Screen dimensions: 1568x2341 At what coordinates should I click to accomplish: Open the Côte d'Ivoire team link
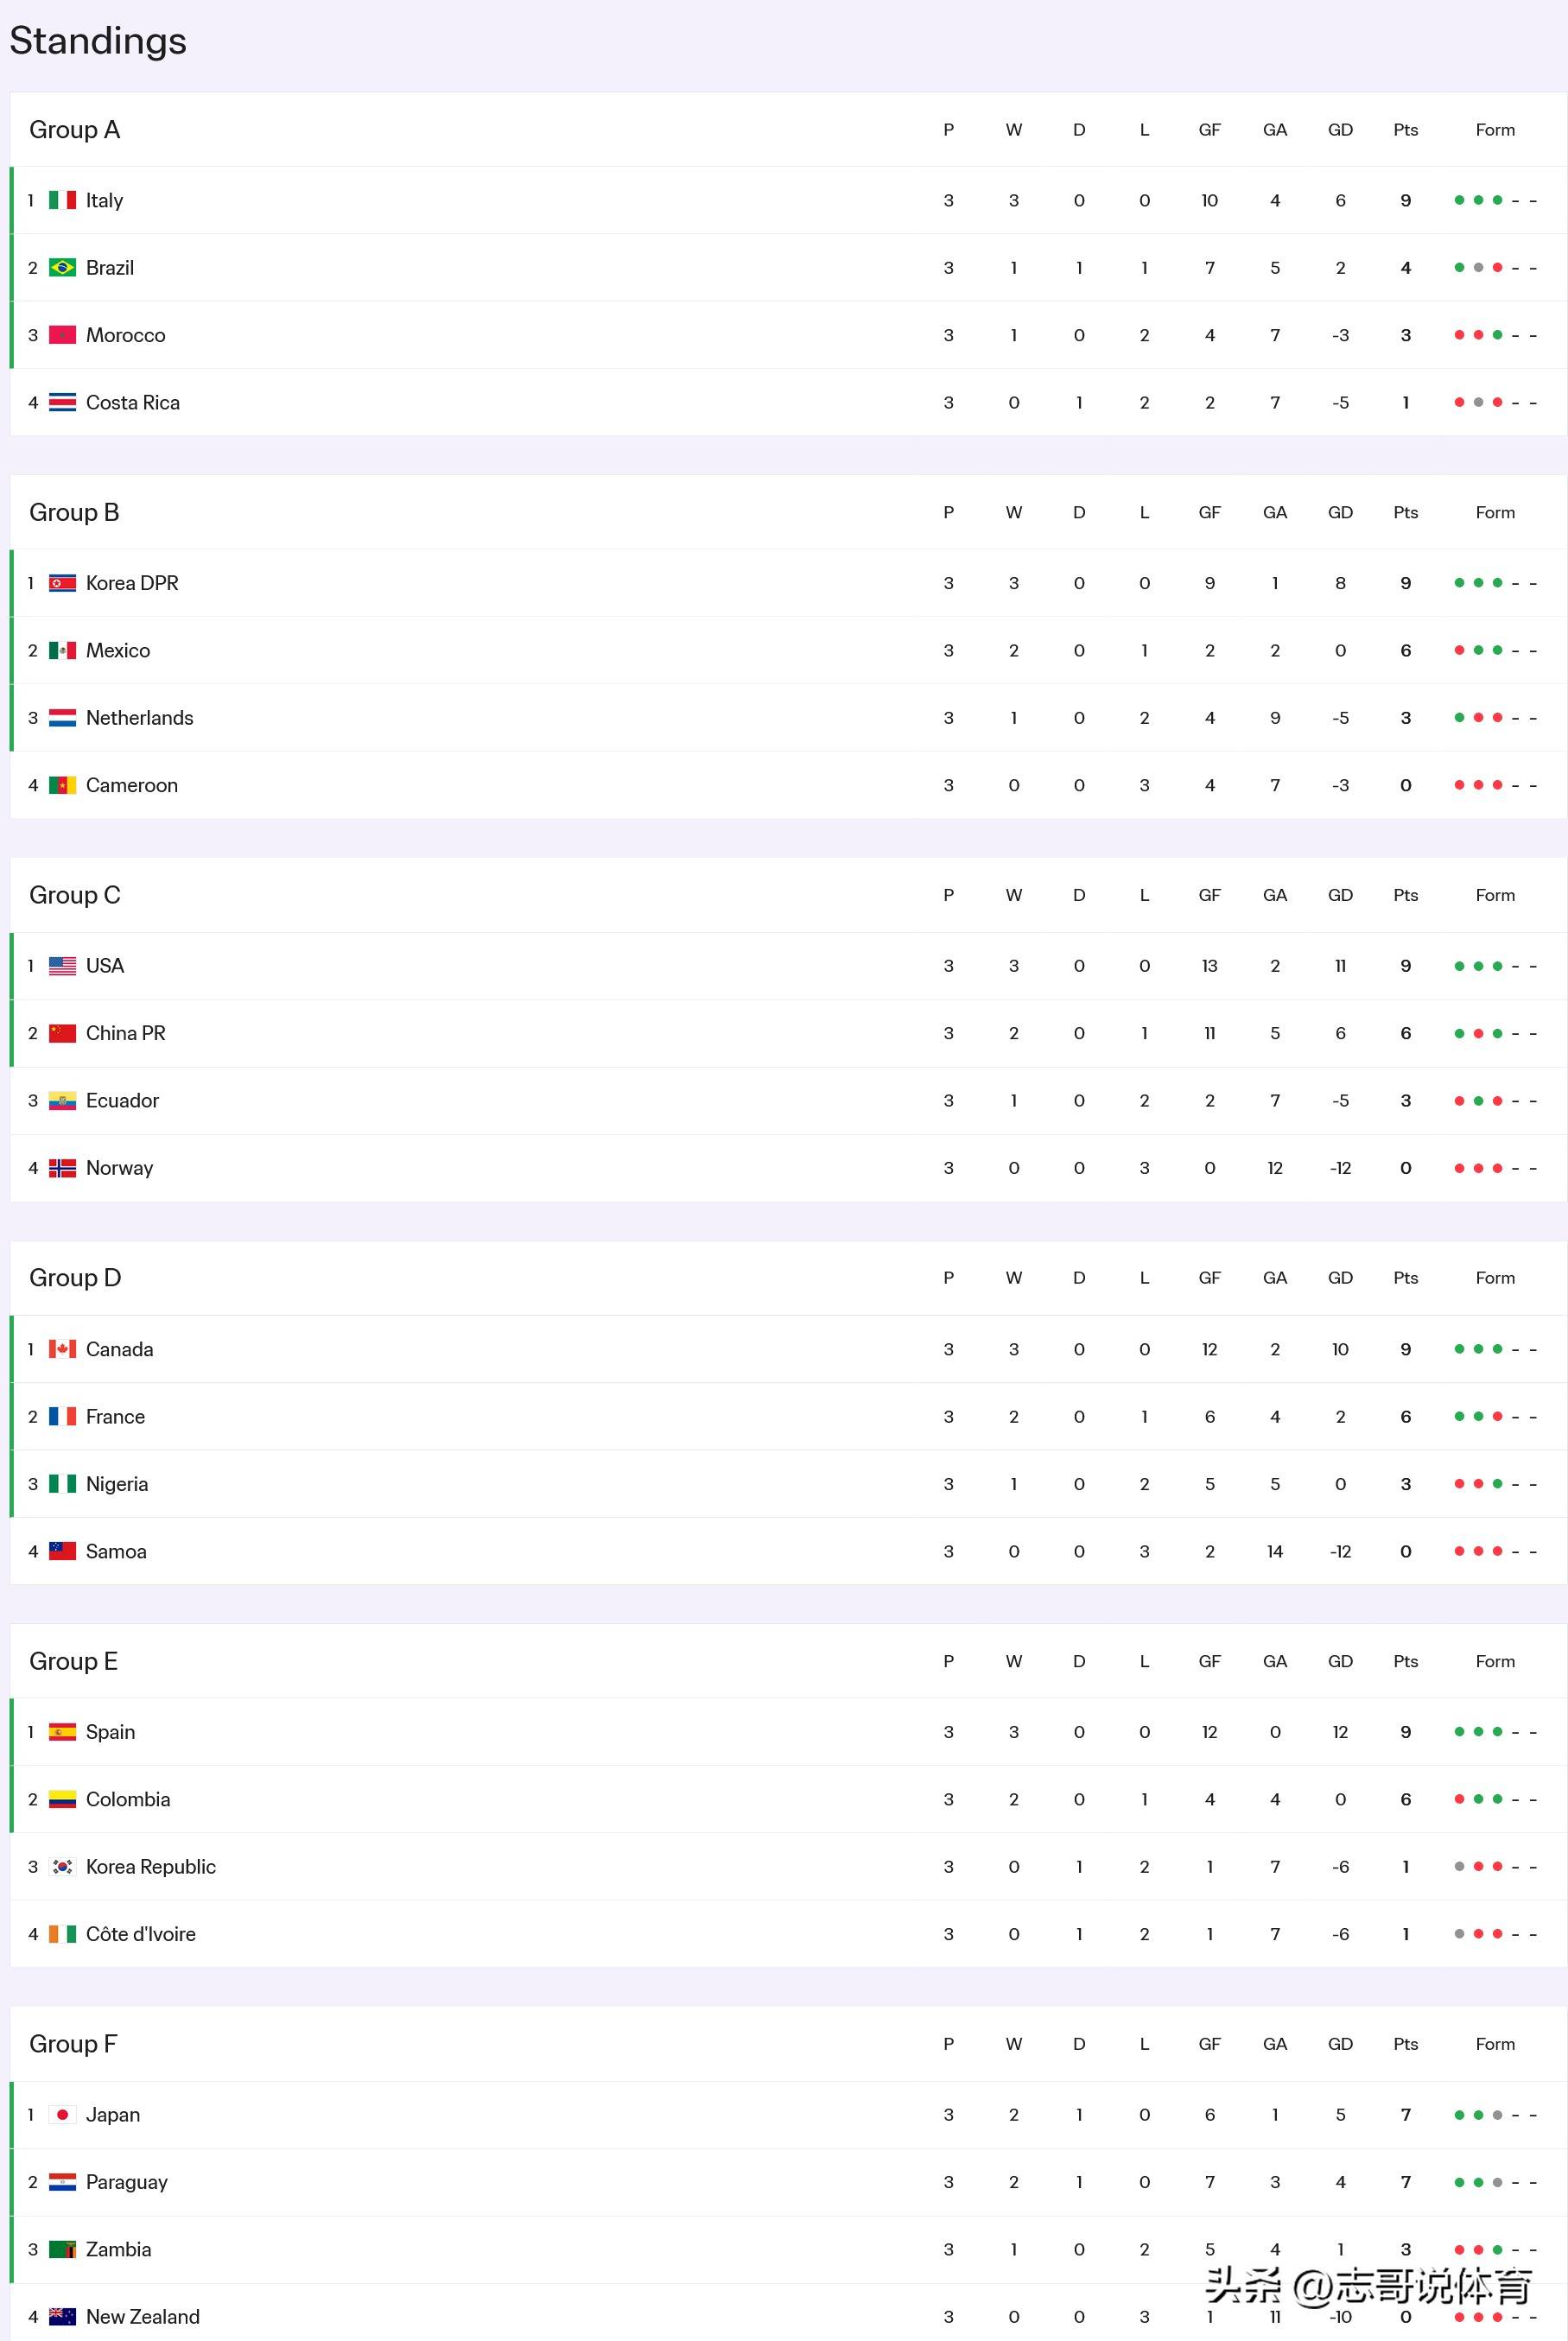coord(141,1934)
